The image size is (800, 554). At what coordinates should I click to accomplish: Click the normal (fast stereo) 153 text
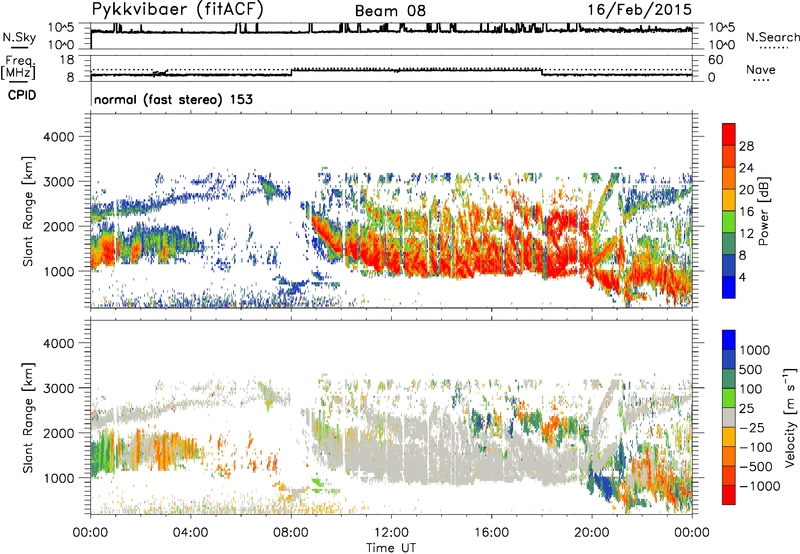tap(173, 99)
